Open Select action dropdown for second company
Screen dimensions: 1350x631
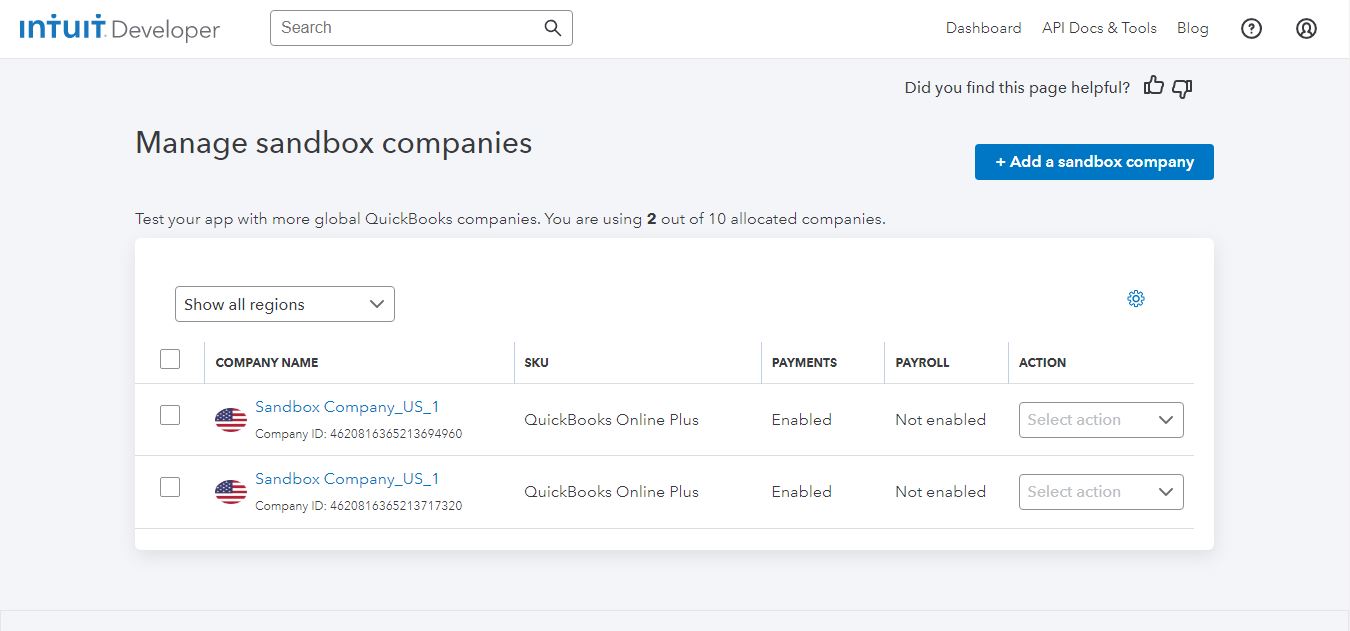pos(1100,492)
